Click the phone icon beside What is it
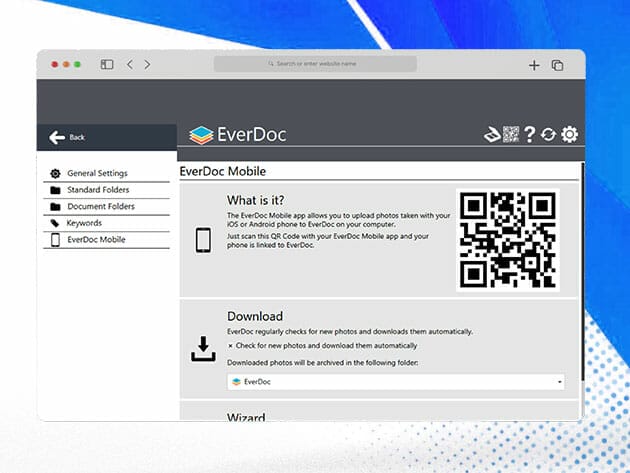This screenshot has height=473, width=630. click(x=203, y=240)
